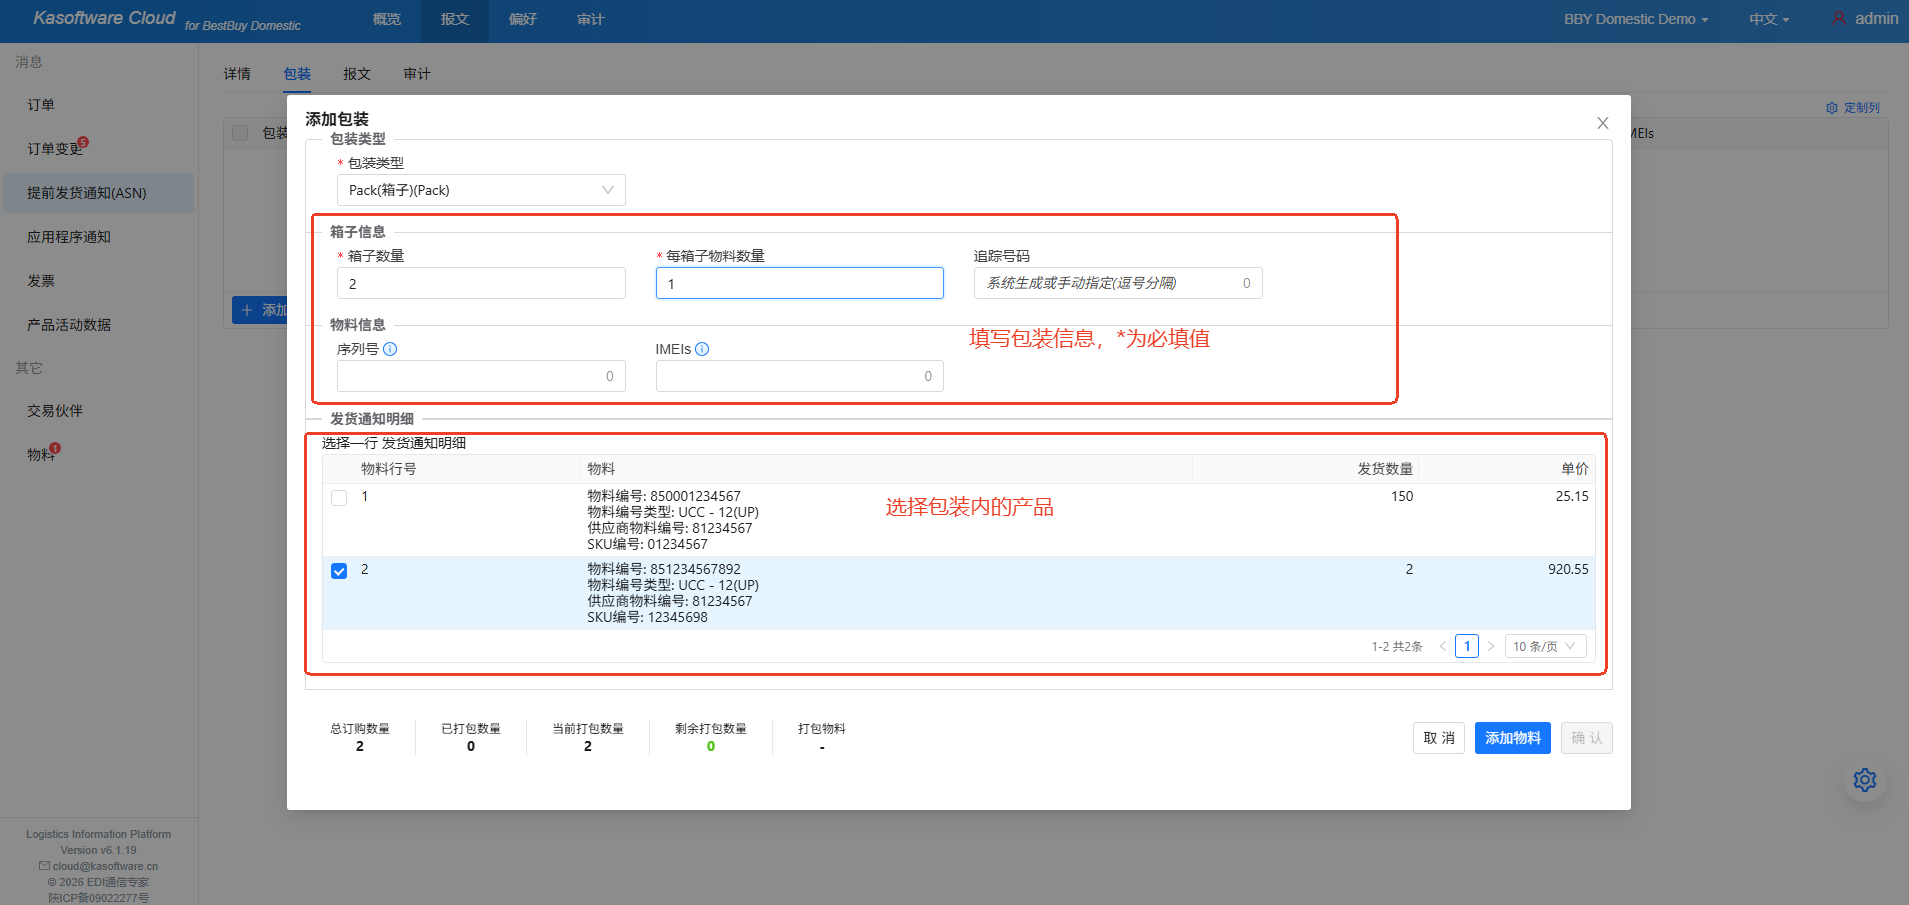Open the 审计 menu in top navigation
1909x905 pixels.
[x=591, y=18]
